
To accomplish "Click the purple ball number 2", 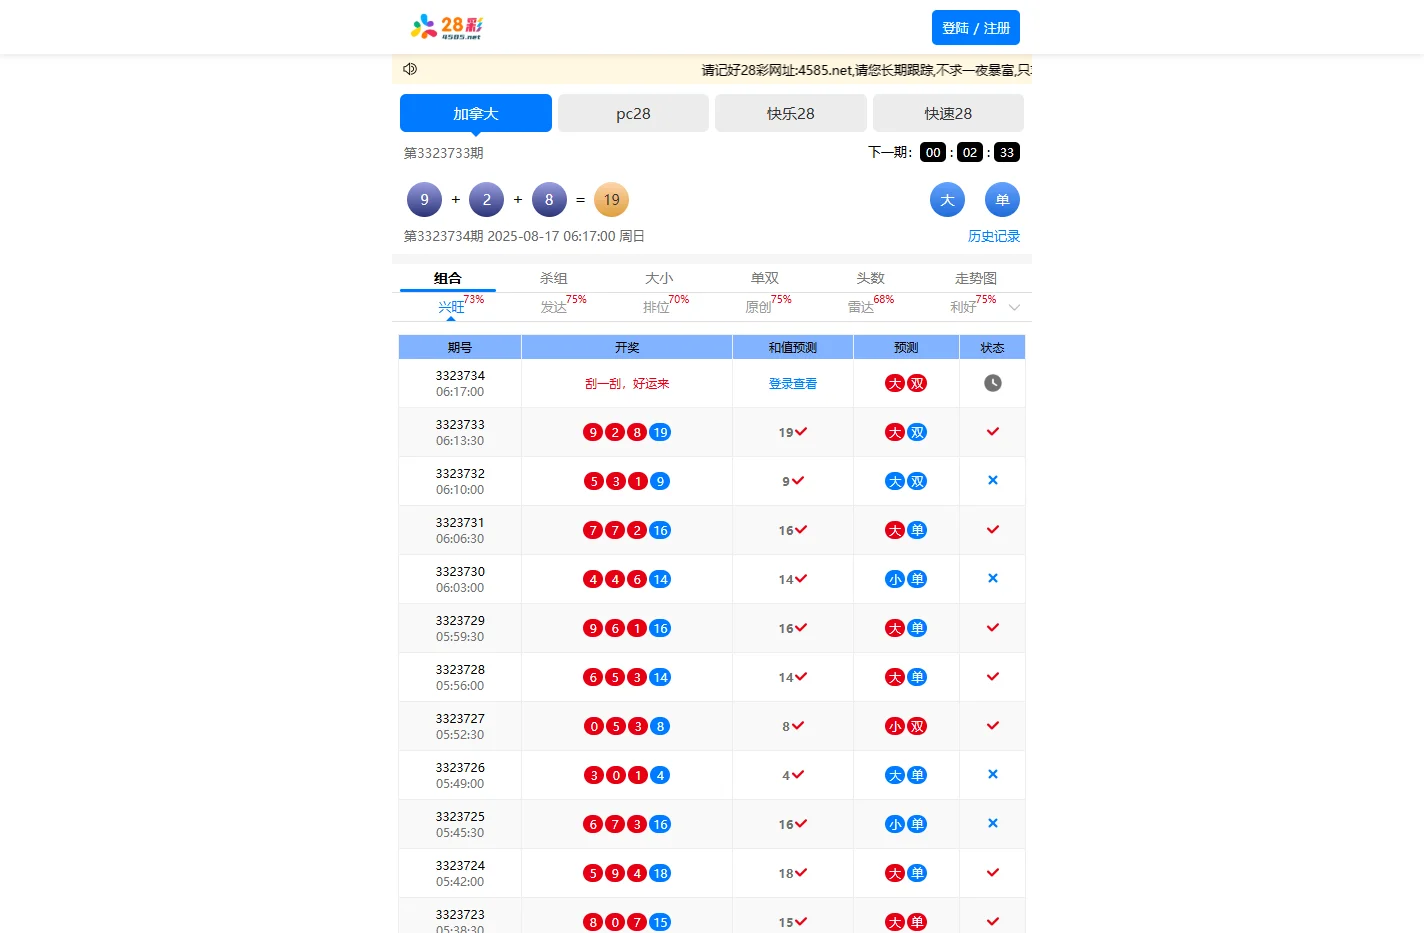I will pyautogui.click(x=487, y=200).
